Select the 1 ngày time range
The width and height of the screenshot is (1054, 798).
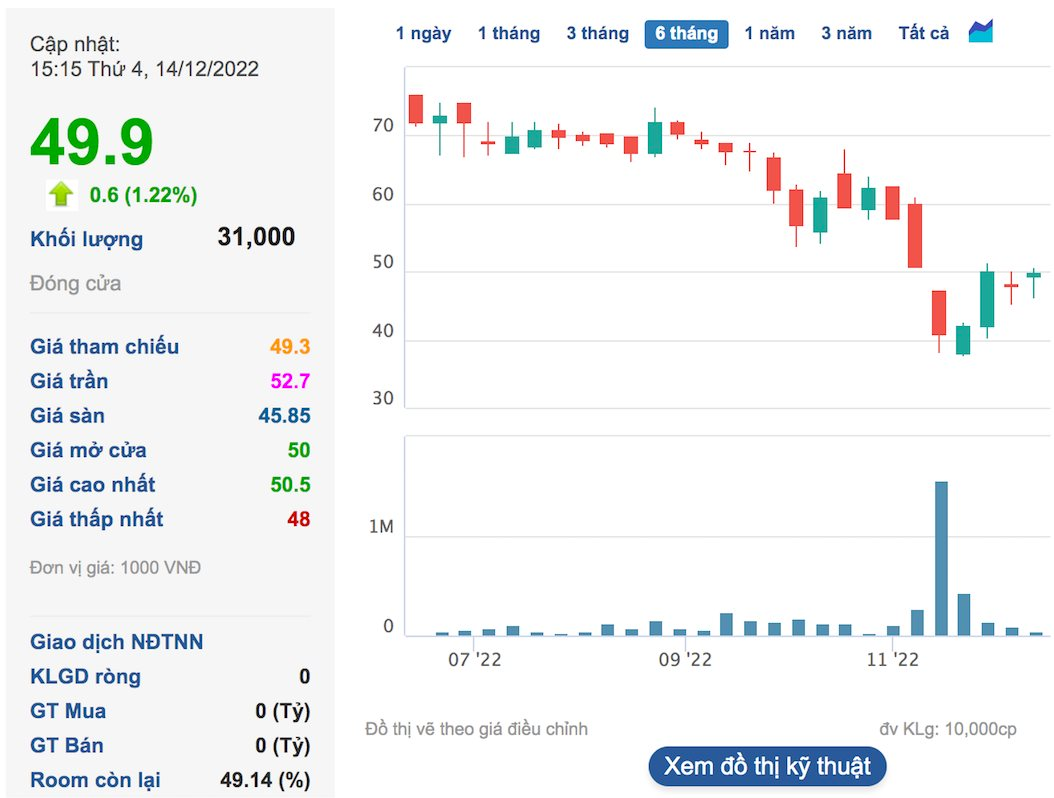click(x=423, y=34)
